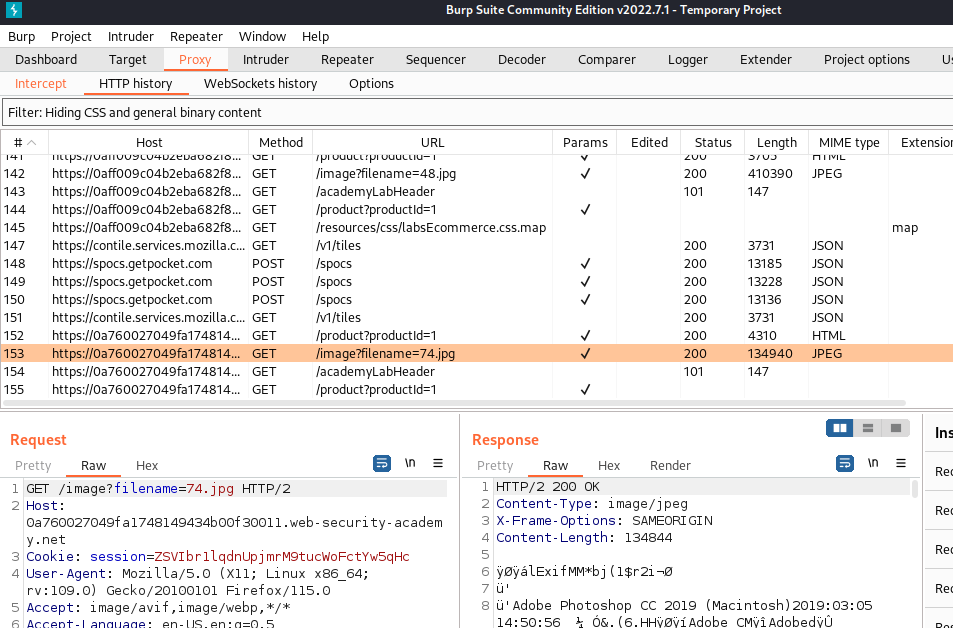Switch Request view to Raw
Viewport: 953px width, 628px height.
(94, 466)
